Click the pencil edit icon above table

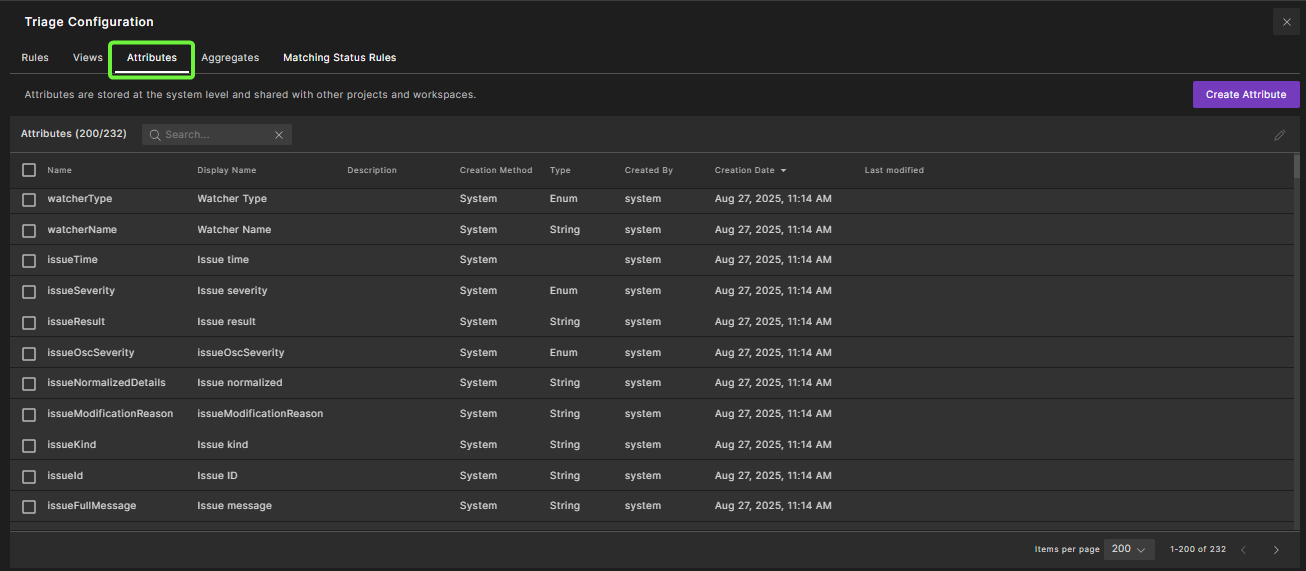point(1279,135)
